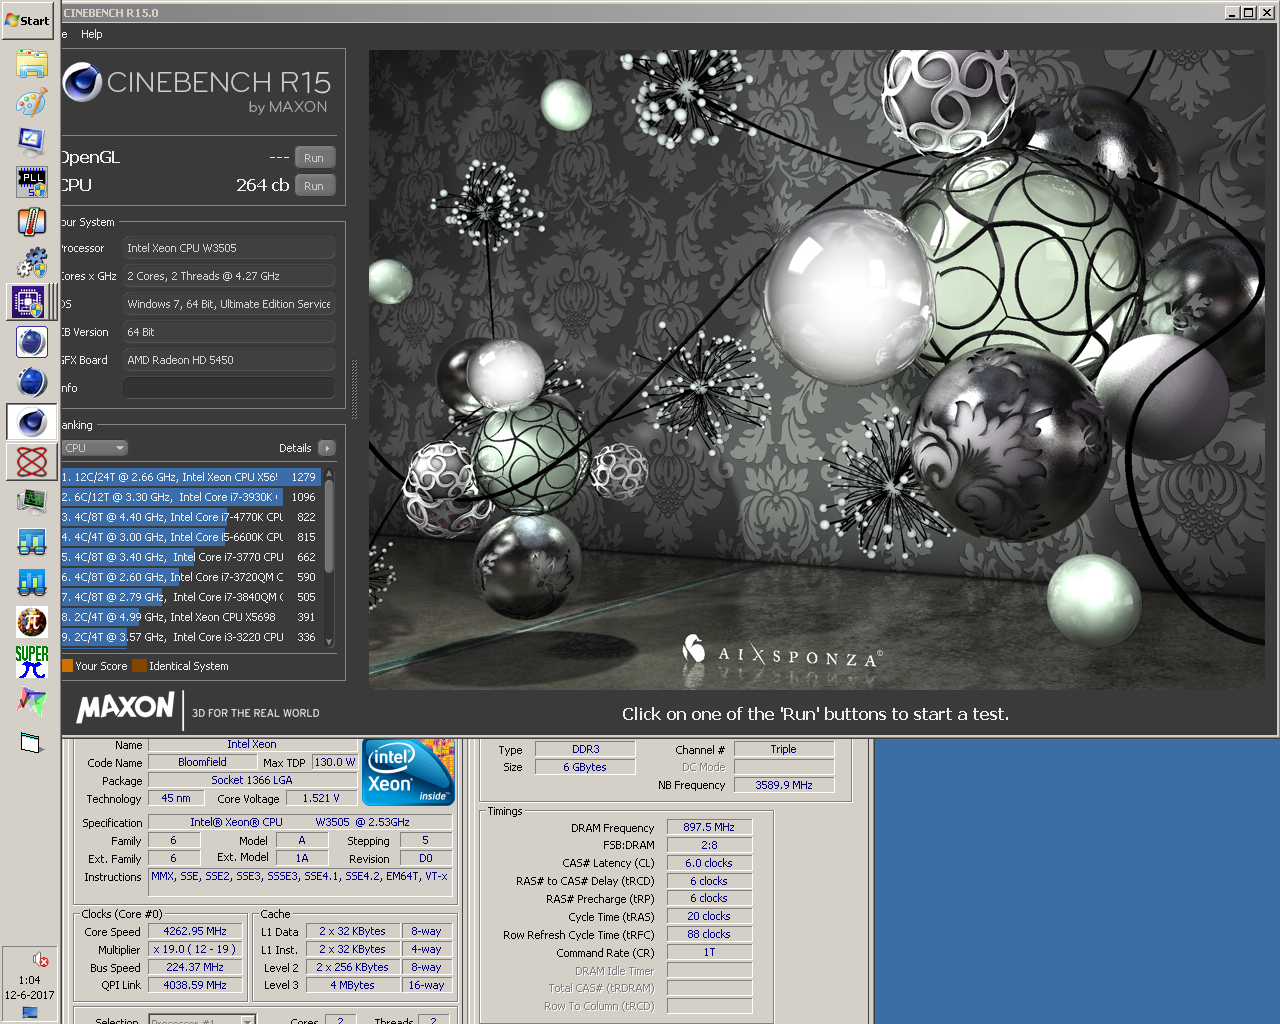
Task: Select ranking row Xeon X5698 score 391
Action: (191, 617)
